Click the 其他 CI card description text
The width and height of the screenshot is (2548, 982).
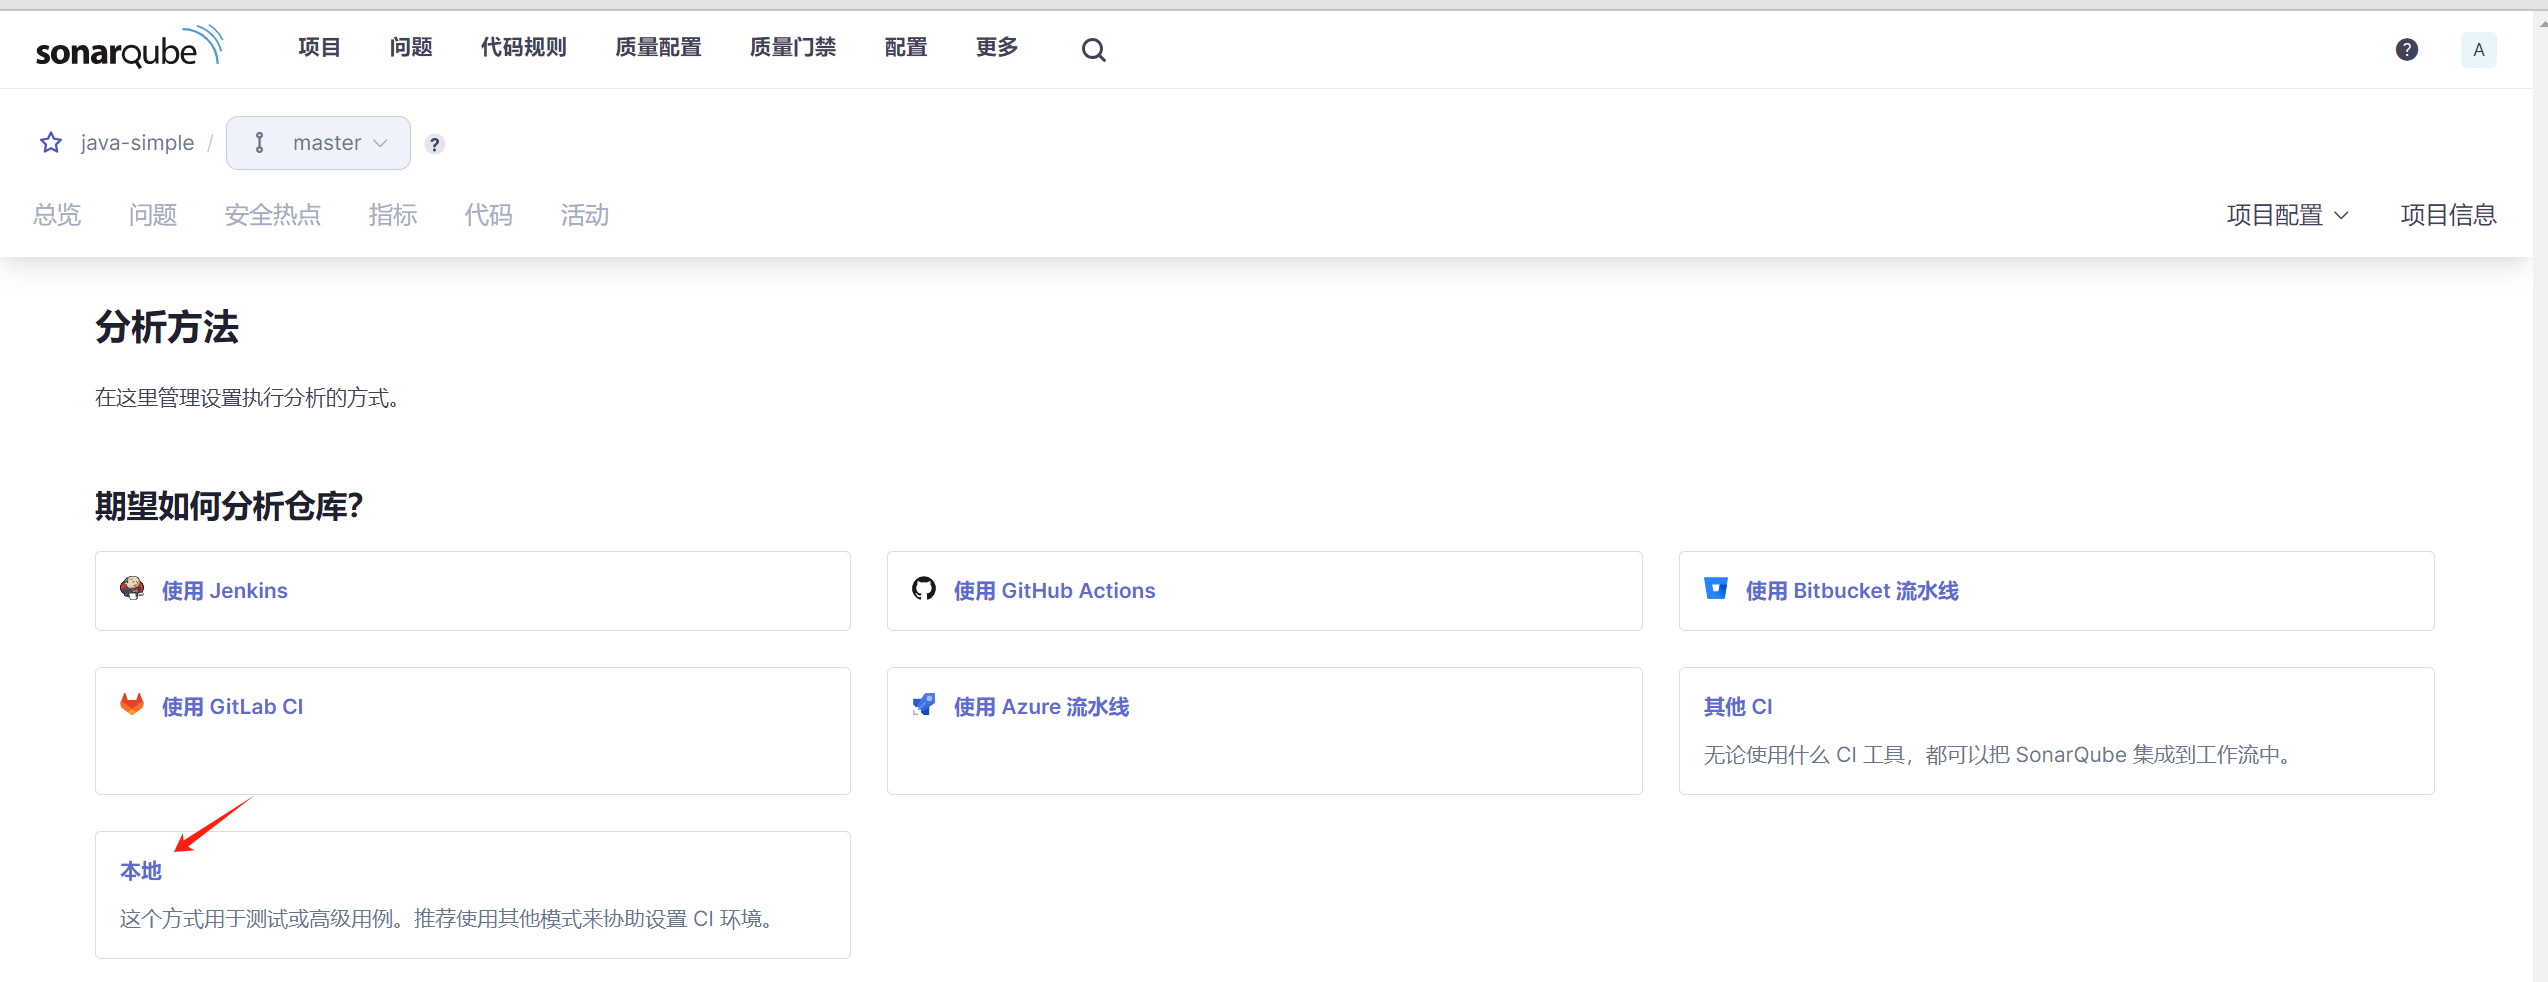click(x=1999, y=755)
